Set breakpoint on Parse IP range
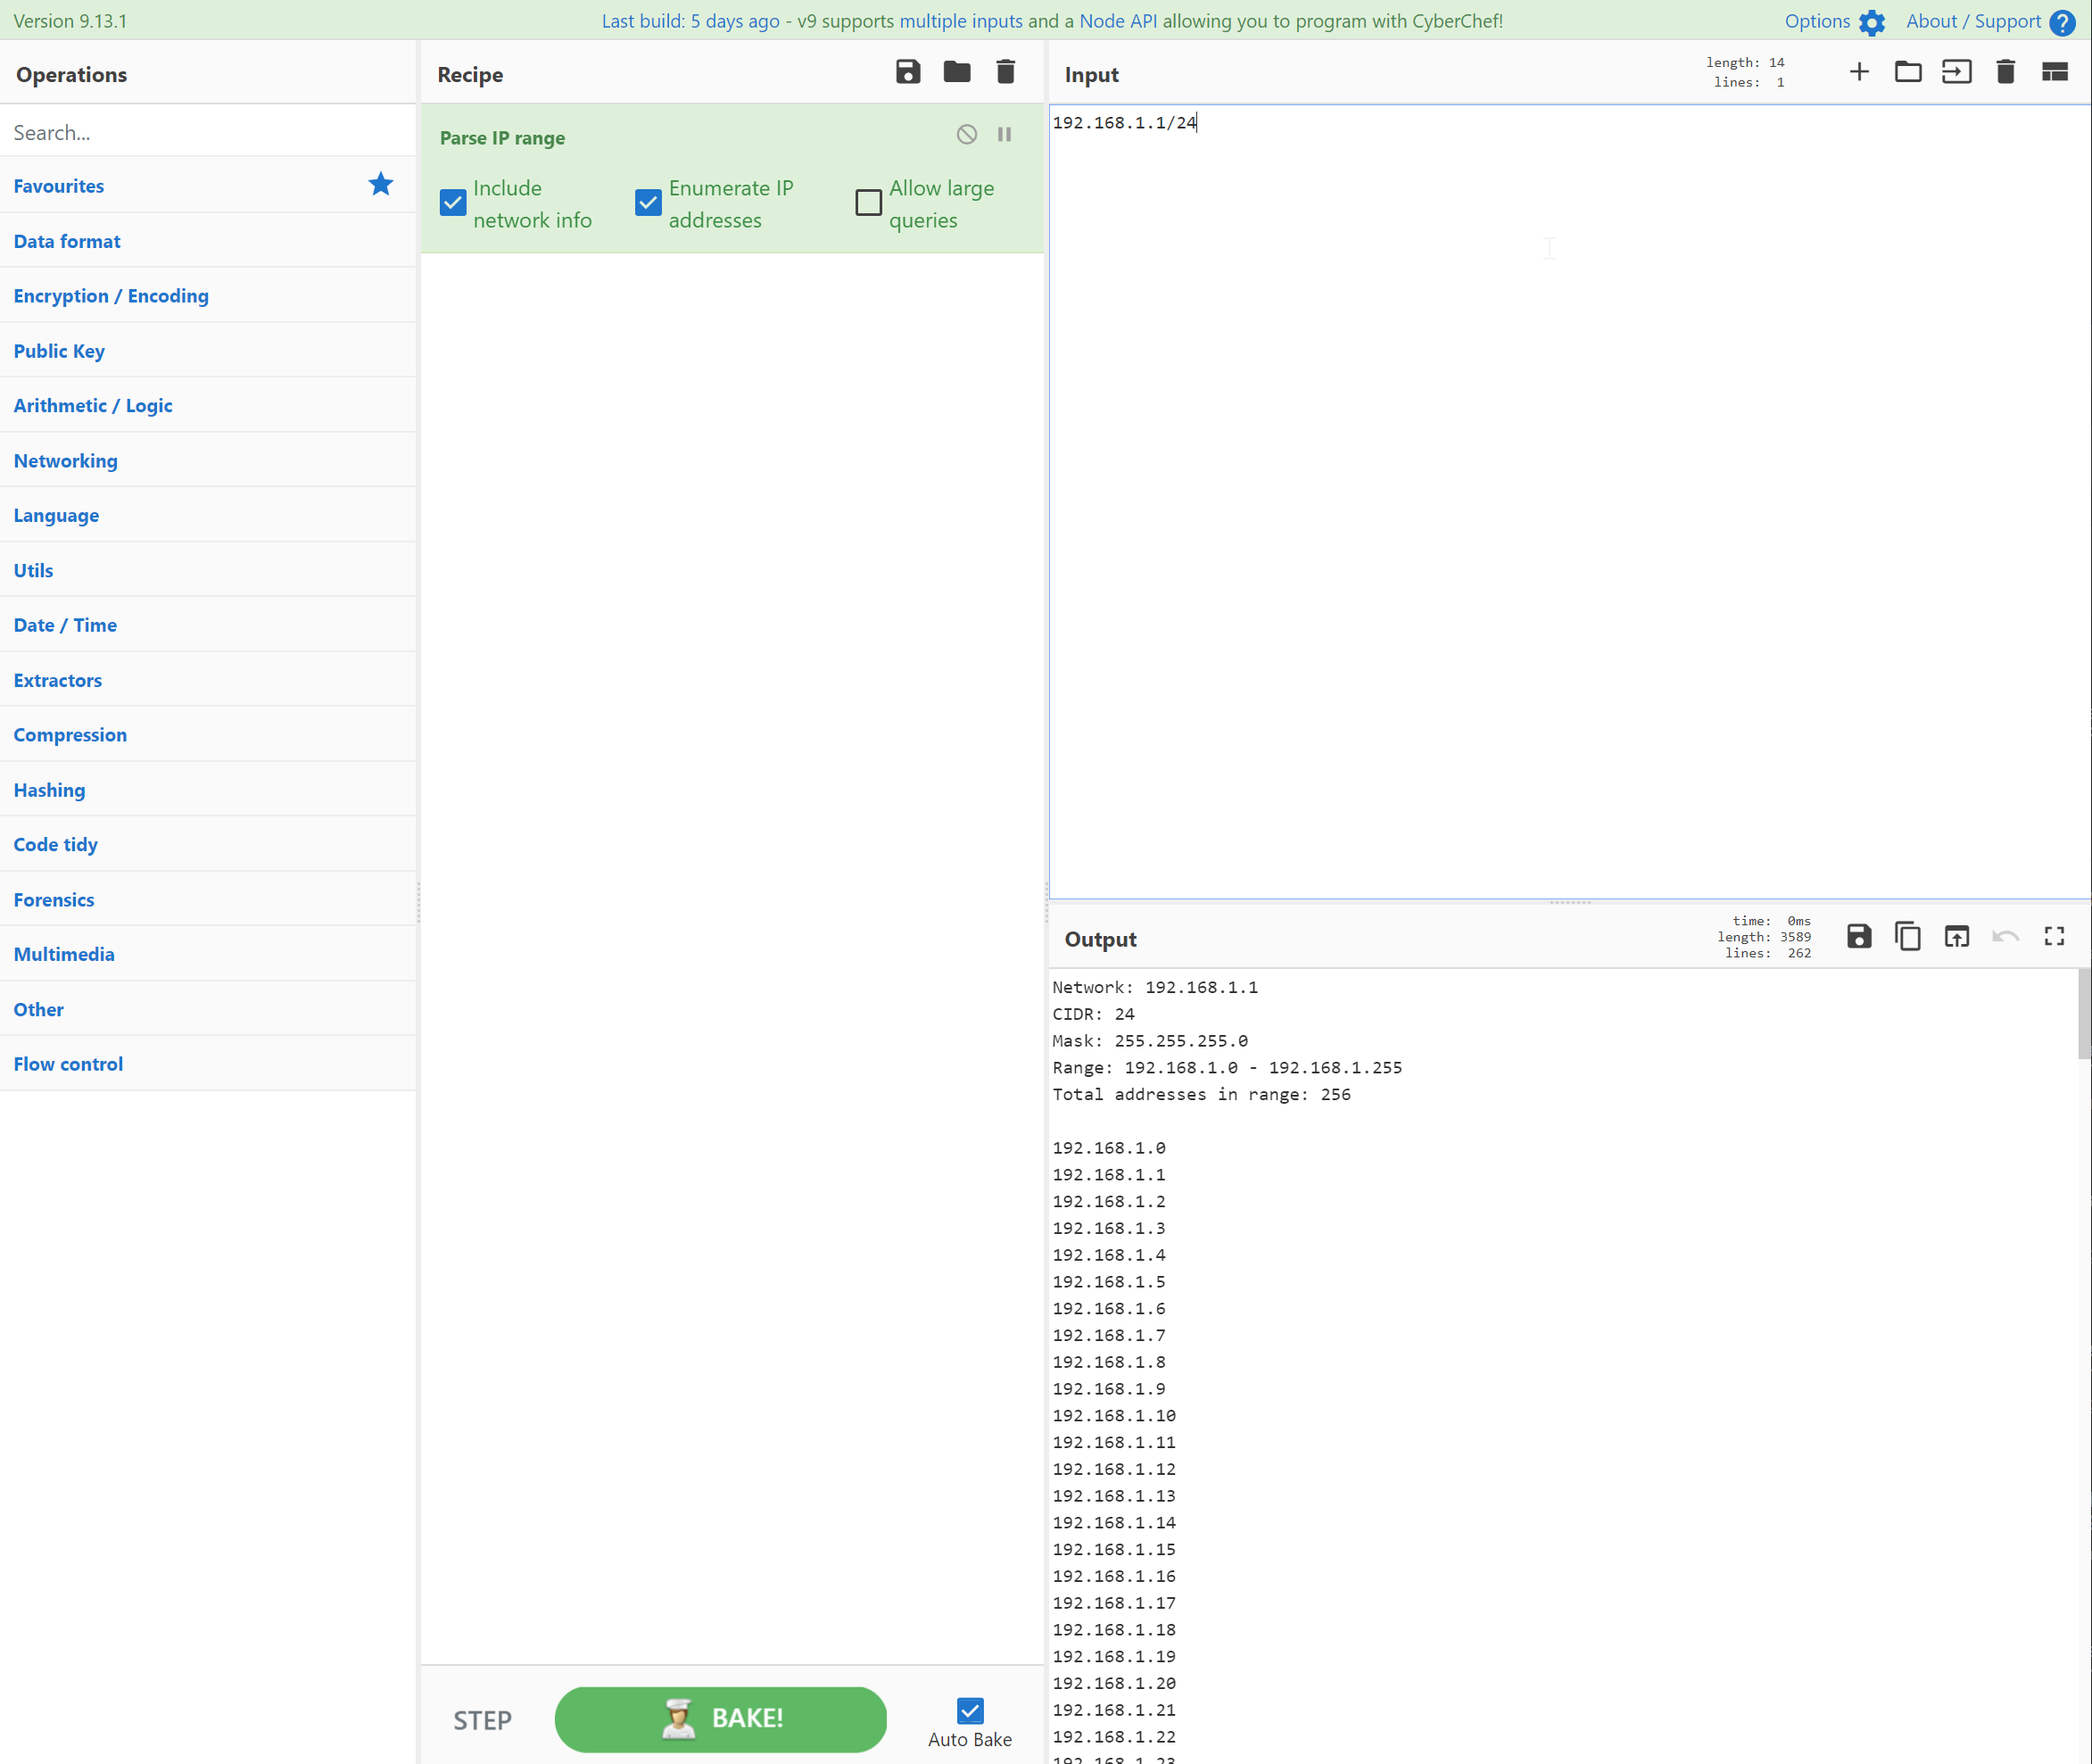Screen dimensions: 2092x1764 click(x=1004, y=134)
